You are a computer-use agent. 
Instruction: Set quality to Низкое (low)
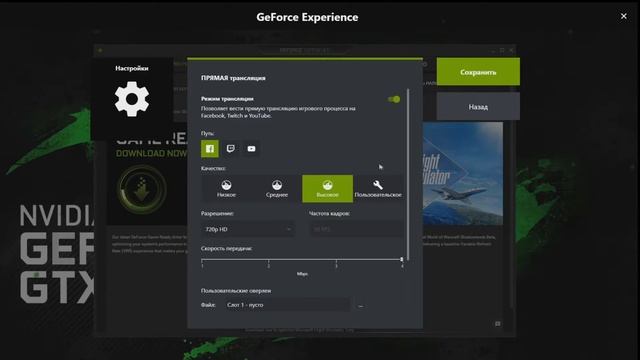[227, 189]
